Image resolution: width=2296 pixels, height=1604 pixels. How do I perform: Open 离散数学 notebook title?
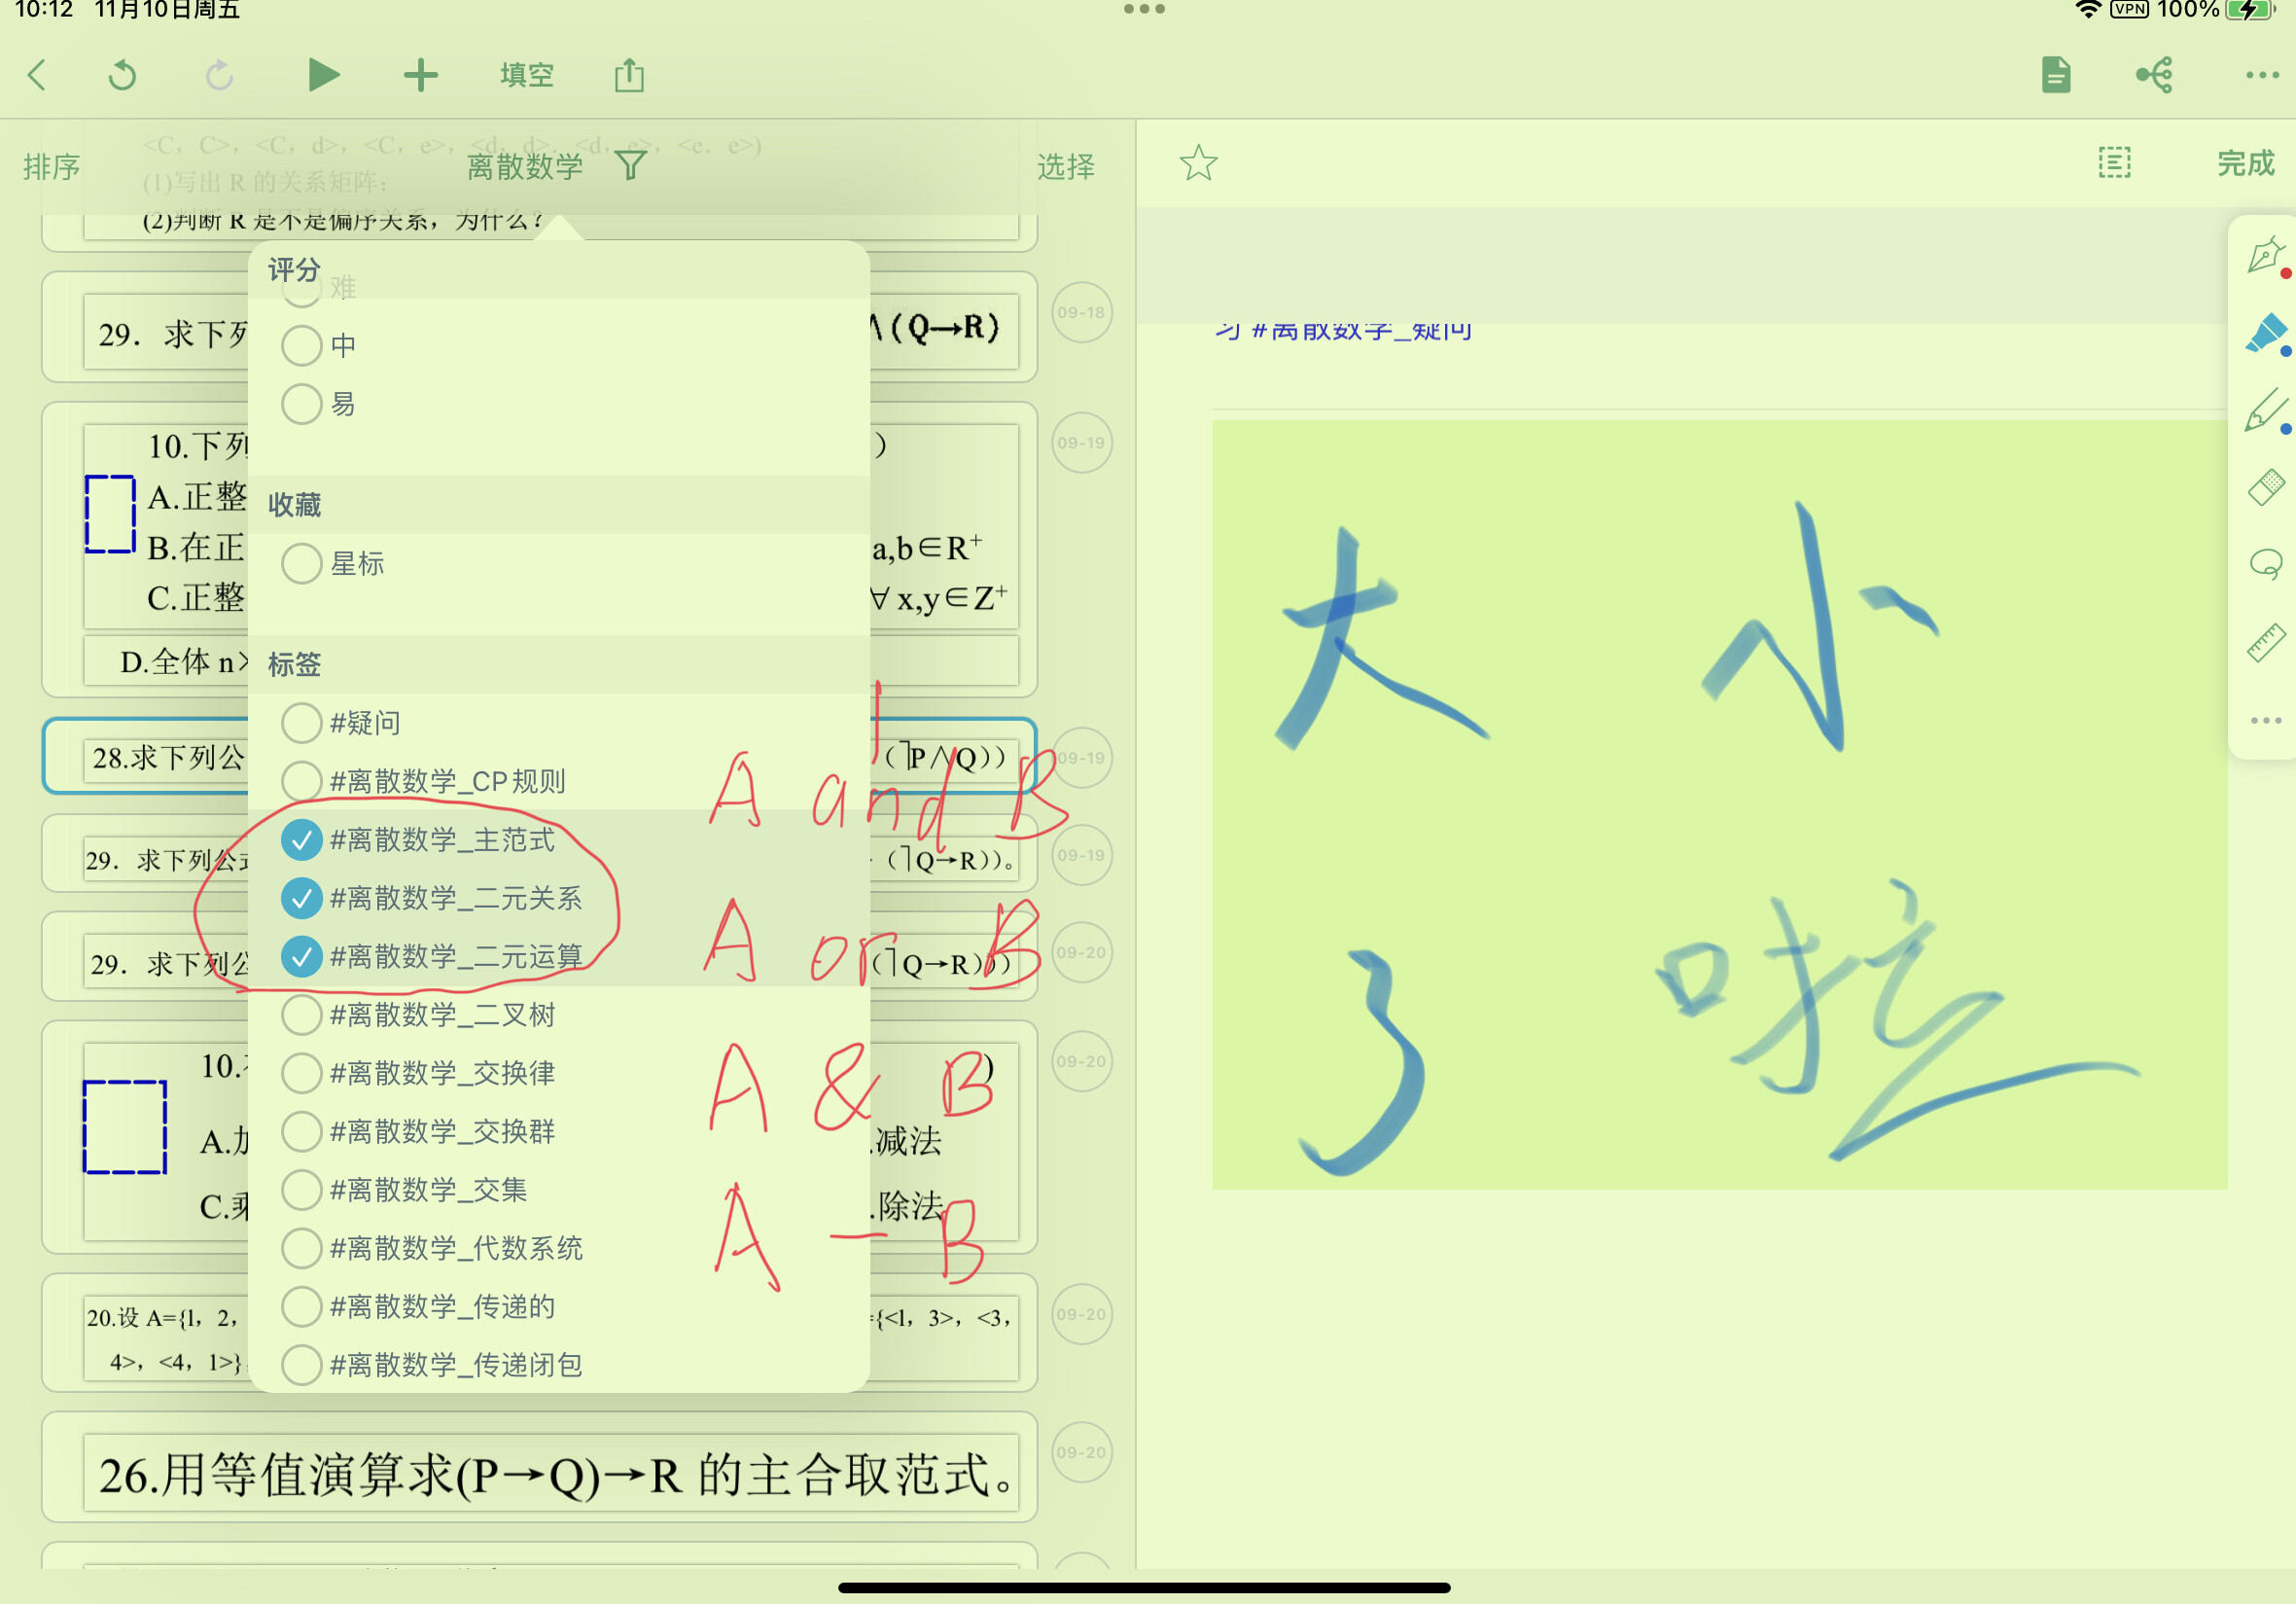coord(525,166)
